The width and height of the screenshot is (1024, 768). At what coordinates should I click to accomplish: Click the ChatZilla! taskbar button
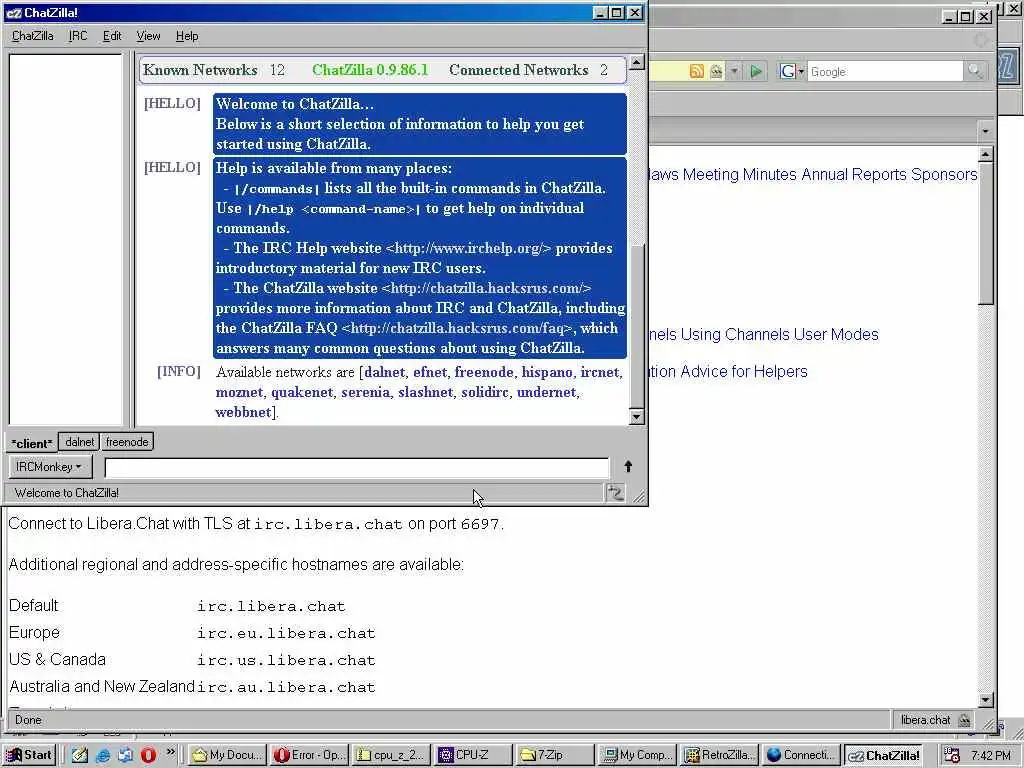[x=883, y=756]
